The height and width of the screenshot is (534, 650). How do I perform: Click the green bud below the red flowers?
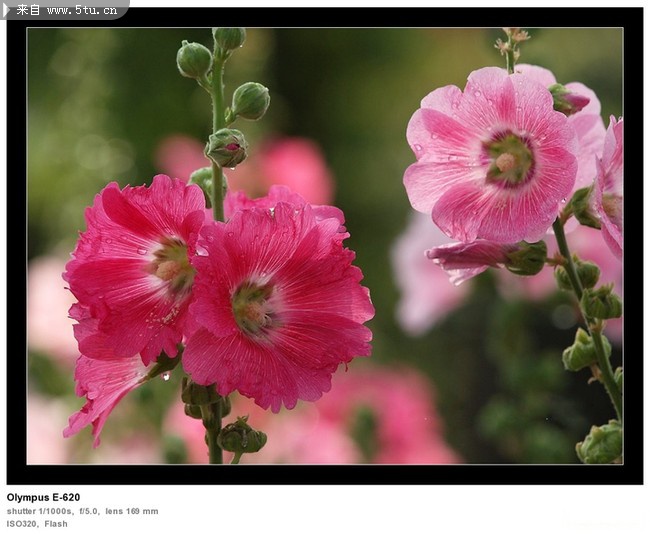point(241,436)
